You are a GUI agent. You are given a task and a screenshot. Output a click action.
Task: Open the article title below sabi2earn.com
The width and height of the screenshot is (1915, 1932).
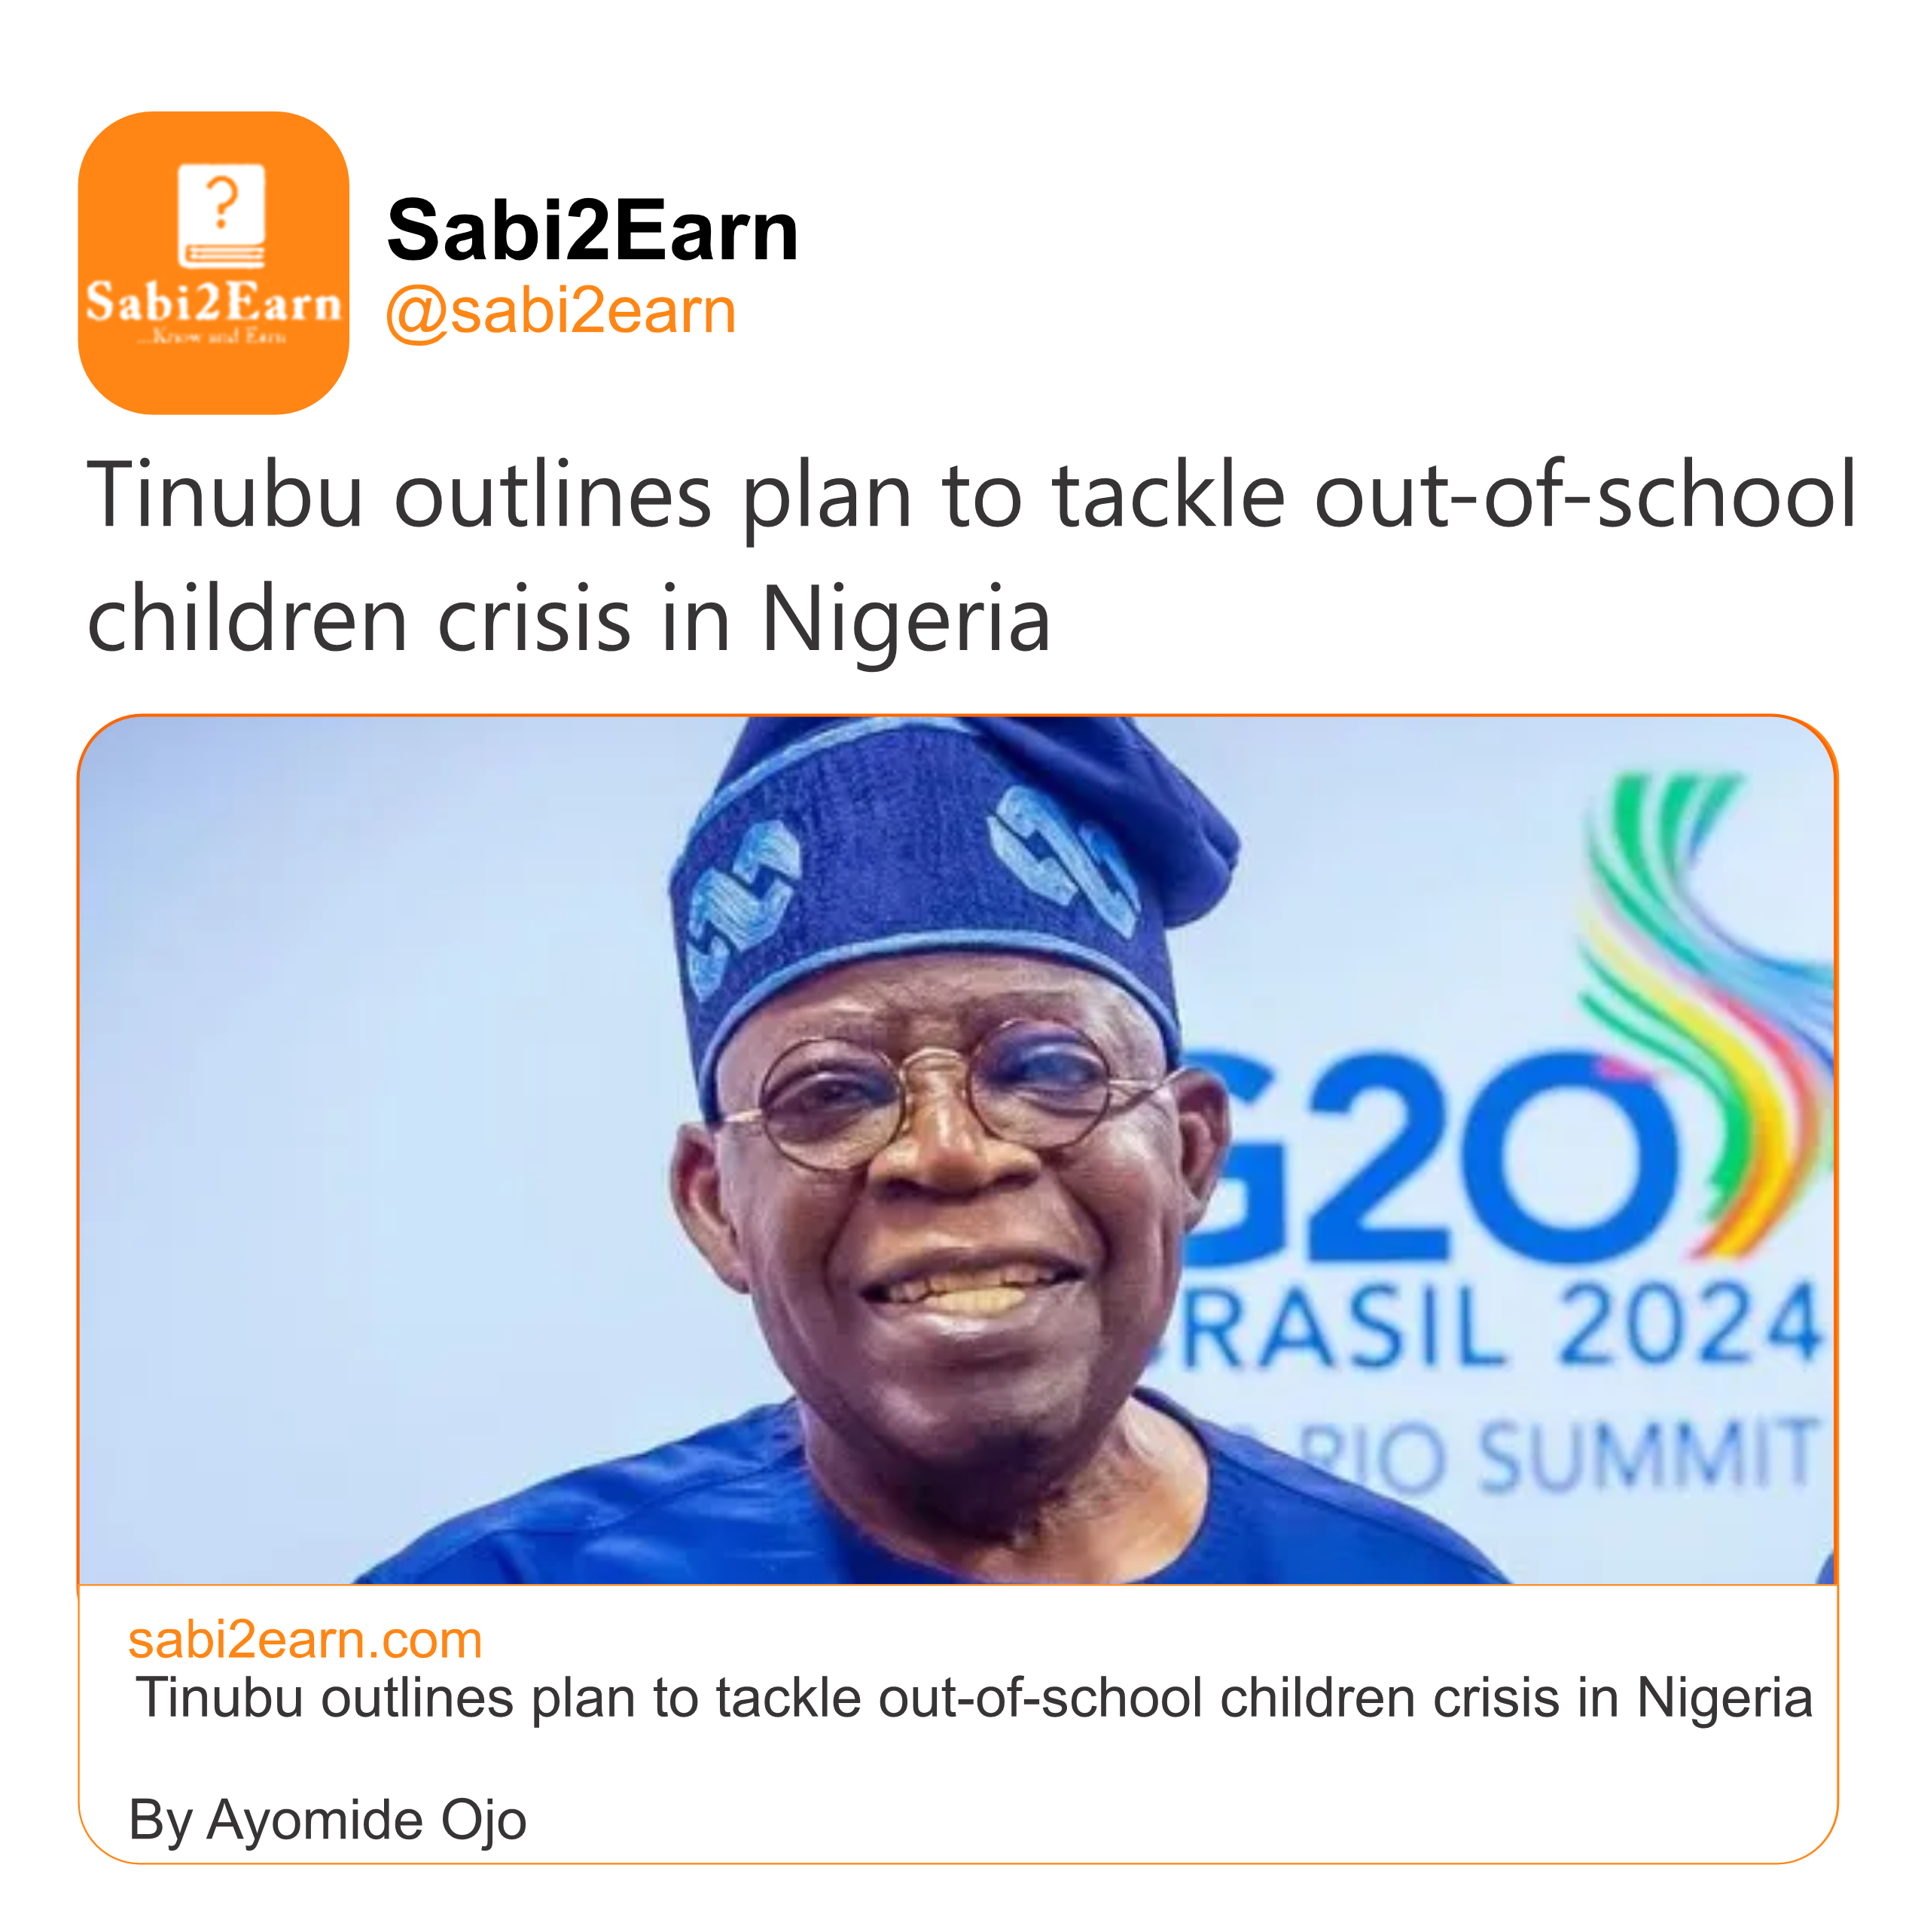pyautogui.click(x=973, y=1698)
